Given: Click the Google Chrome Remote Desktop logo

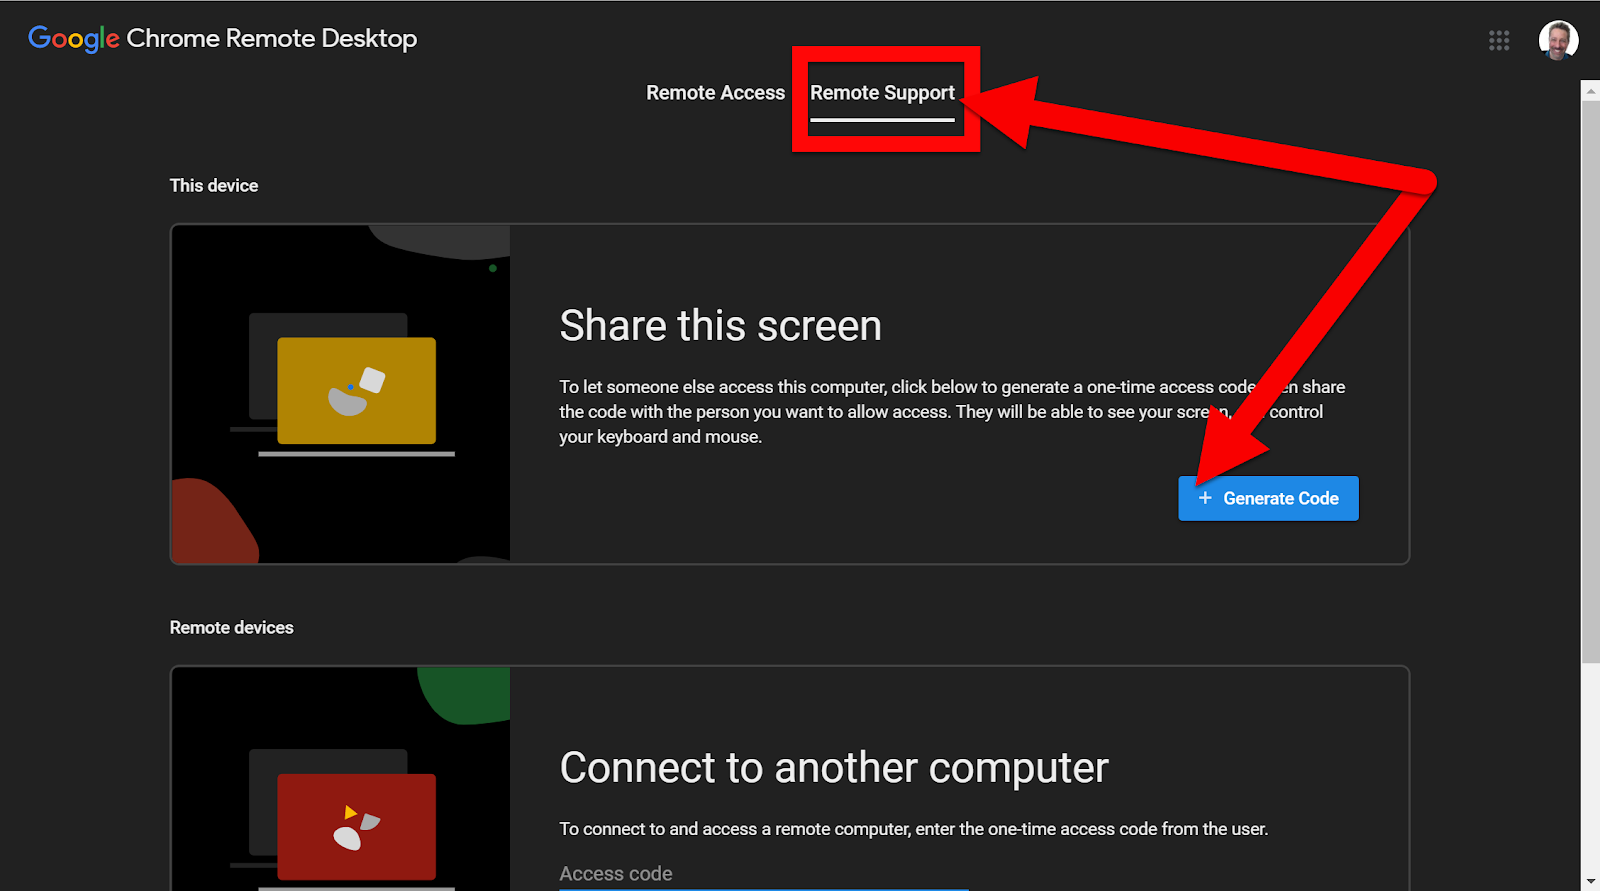Looking at the screenshot, I should coord(222,39).
